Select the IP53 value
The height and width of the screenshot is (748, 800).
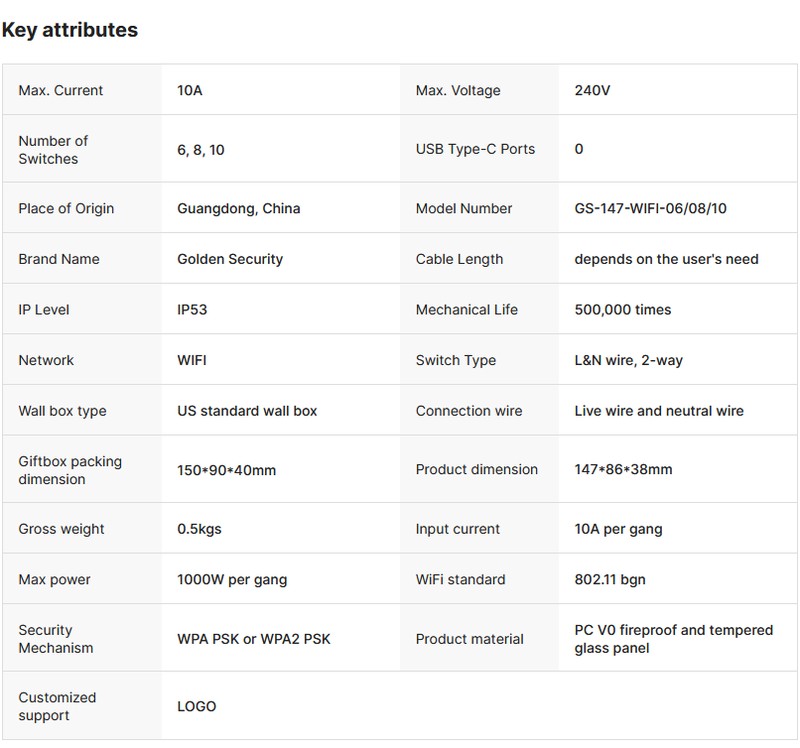tap(192, 309)
